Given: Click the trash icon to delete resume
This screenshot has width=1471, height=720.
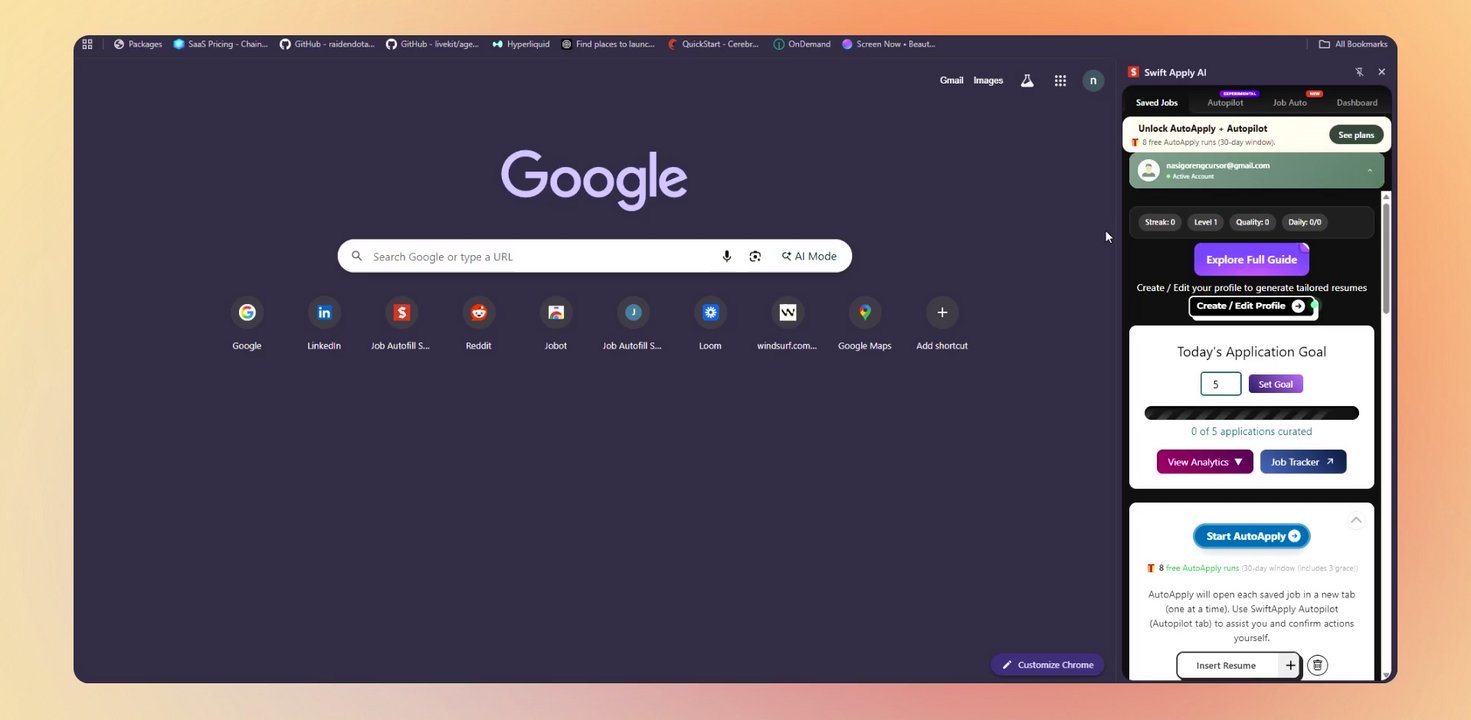Looking at the screenshot, I should 1317,665.
